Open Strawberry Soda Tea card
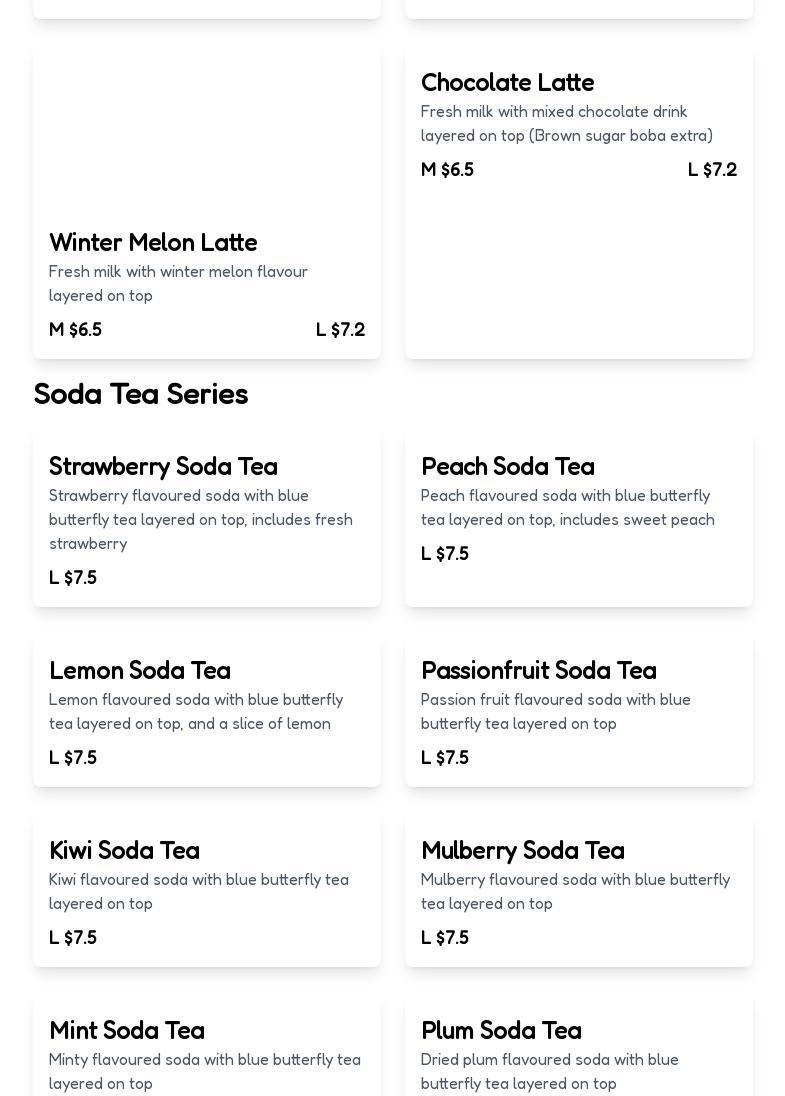 [x=163, y=467]
